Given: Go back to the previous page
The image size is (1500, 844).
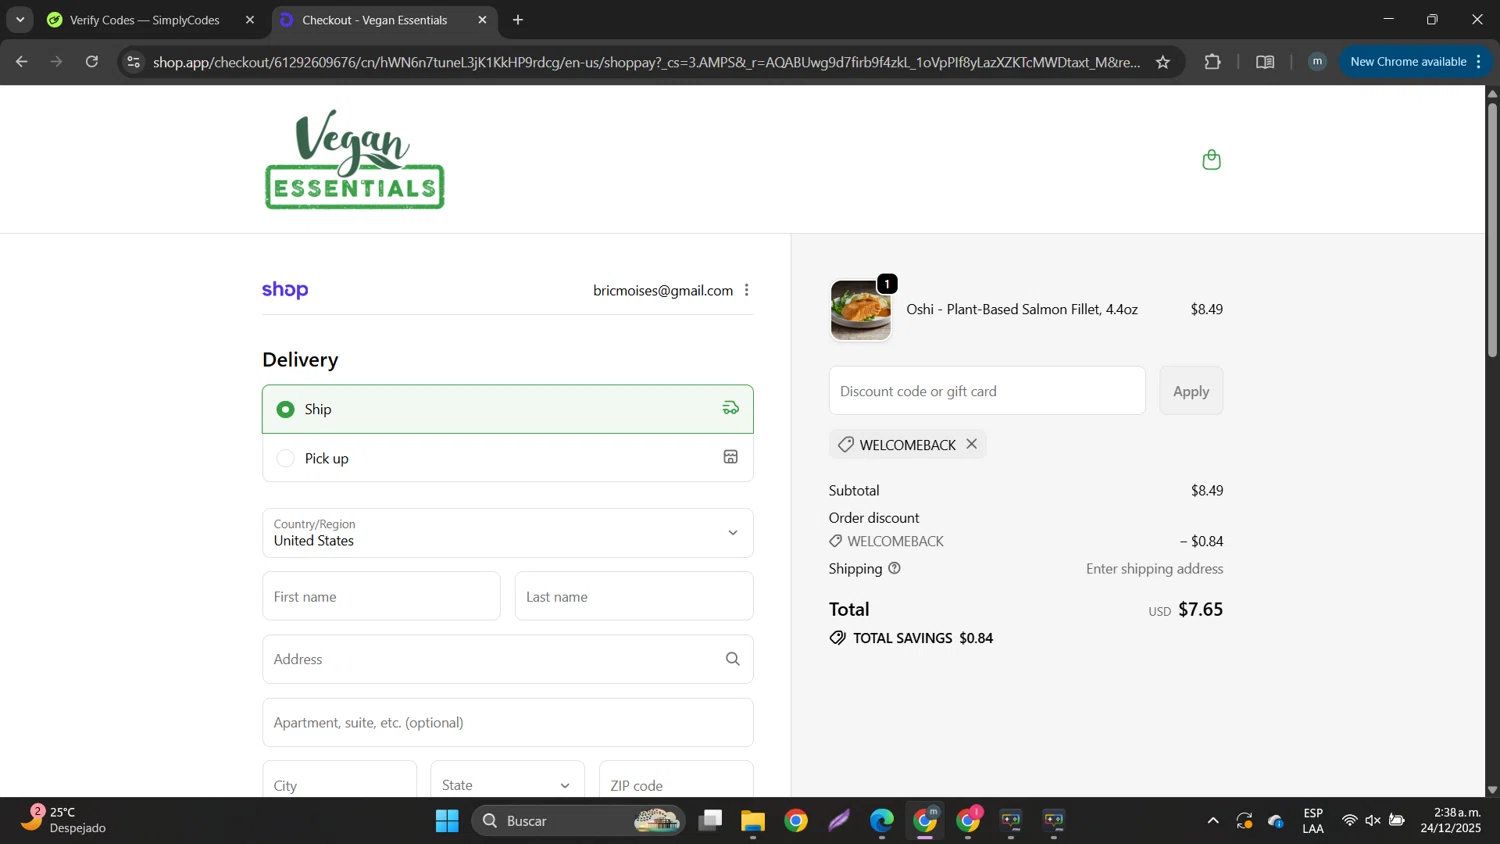Looking at the screenshot, I should point(22,62).
